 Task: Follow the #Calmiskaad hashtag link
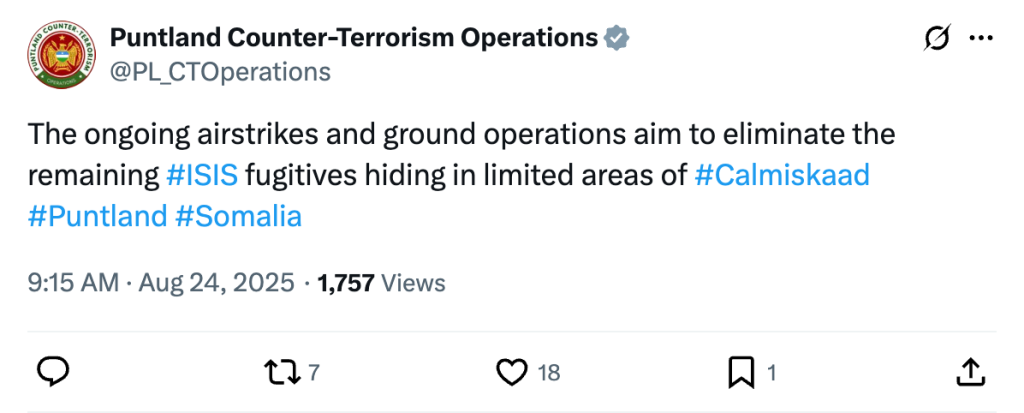(781, 175)
